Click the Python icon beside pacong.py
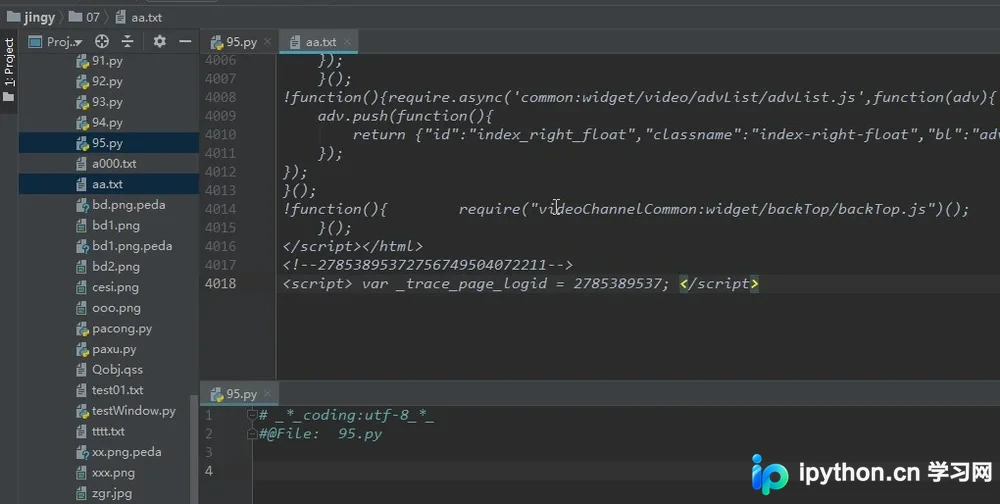The image size is (1000, 504). click(82, 329)
